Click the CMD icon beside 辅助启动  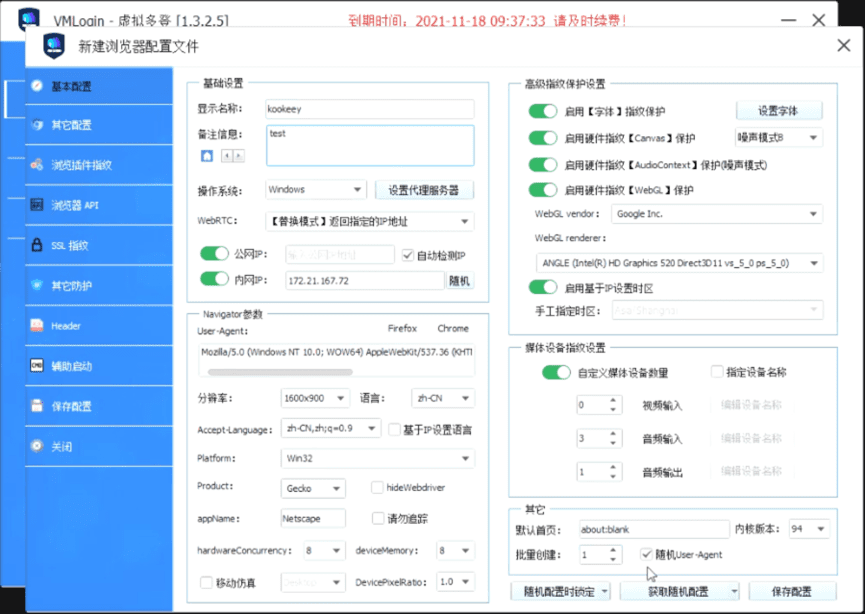tap(37, 366)
